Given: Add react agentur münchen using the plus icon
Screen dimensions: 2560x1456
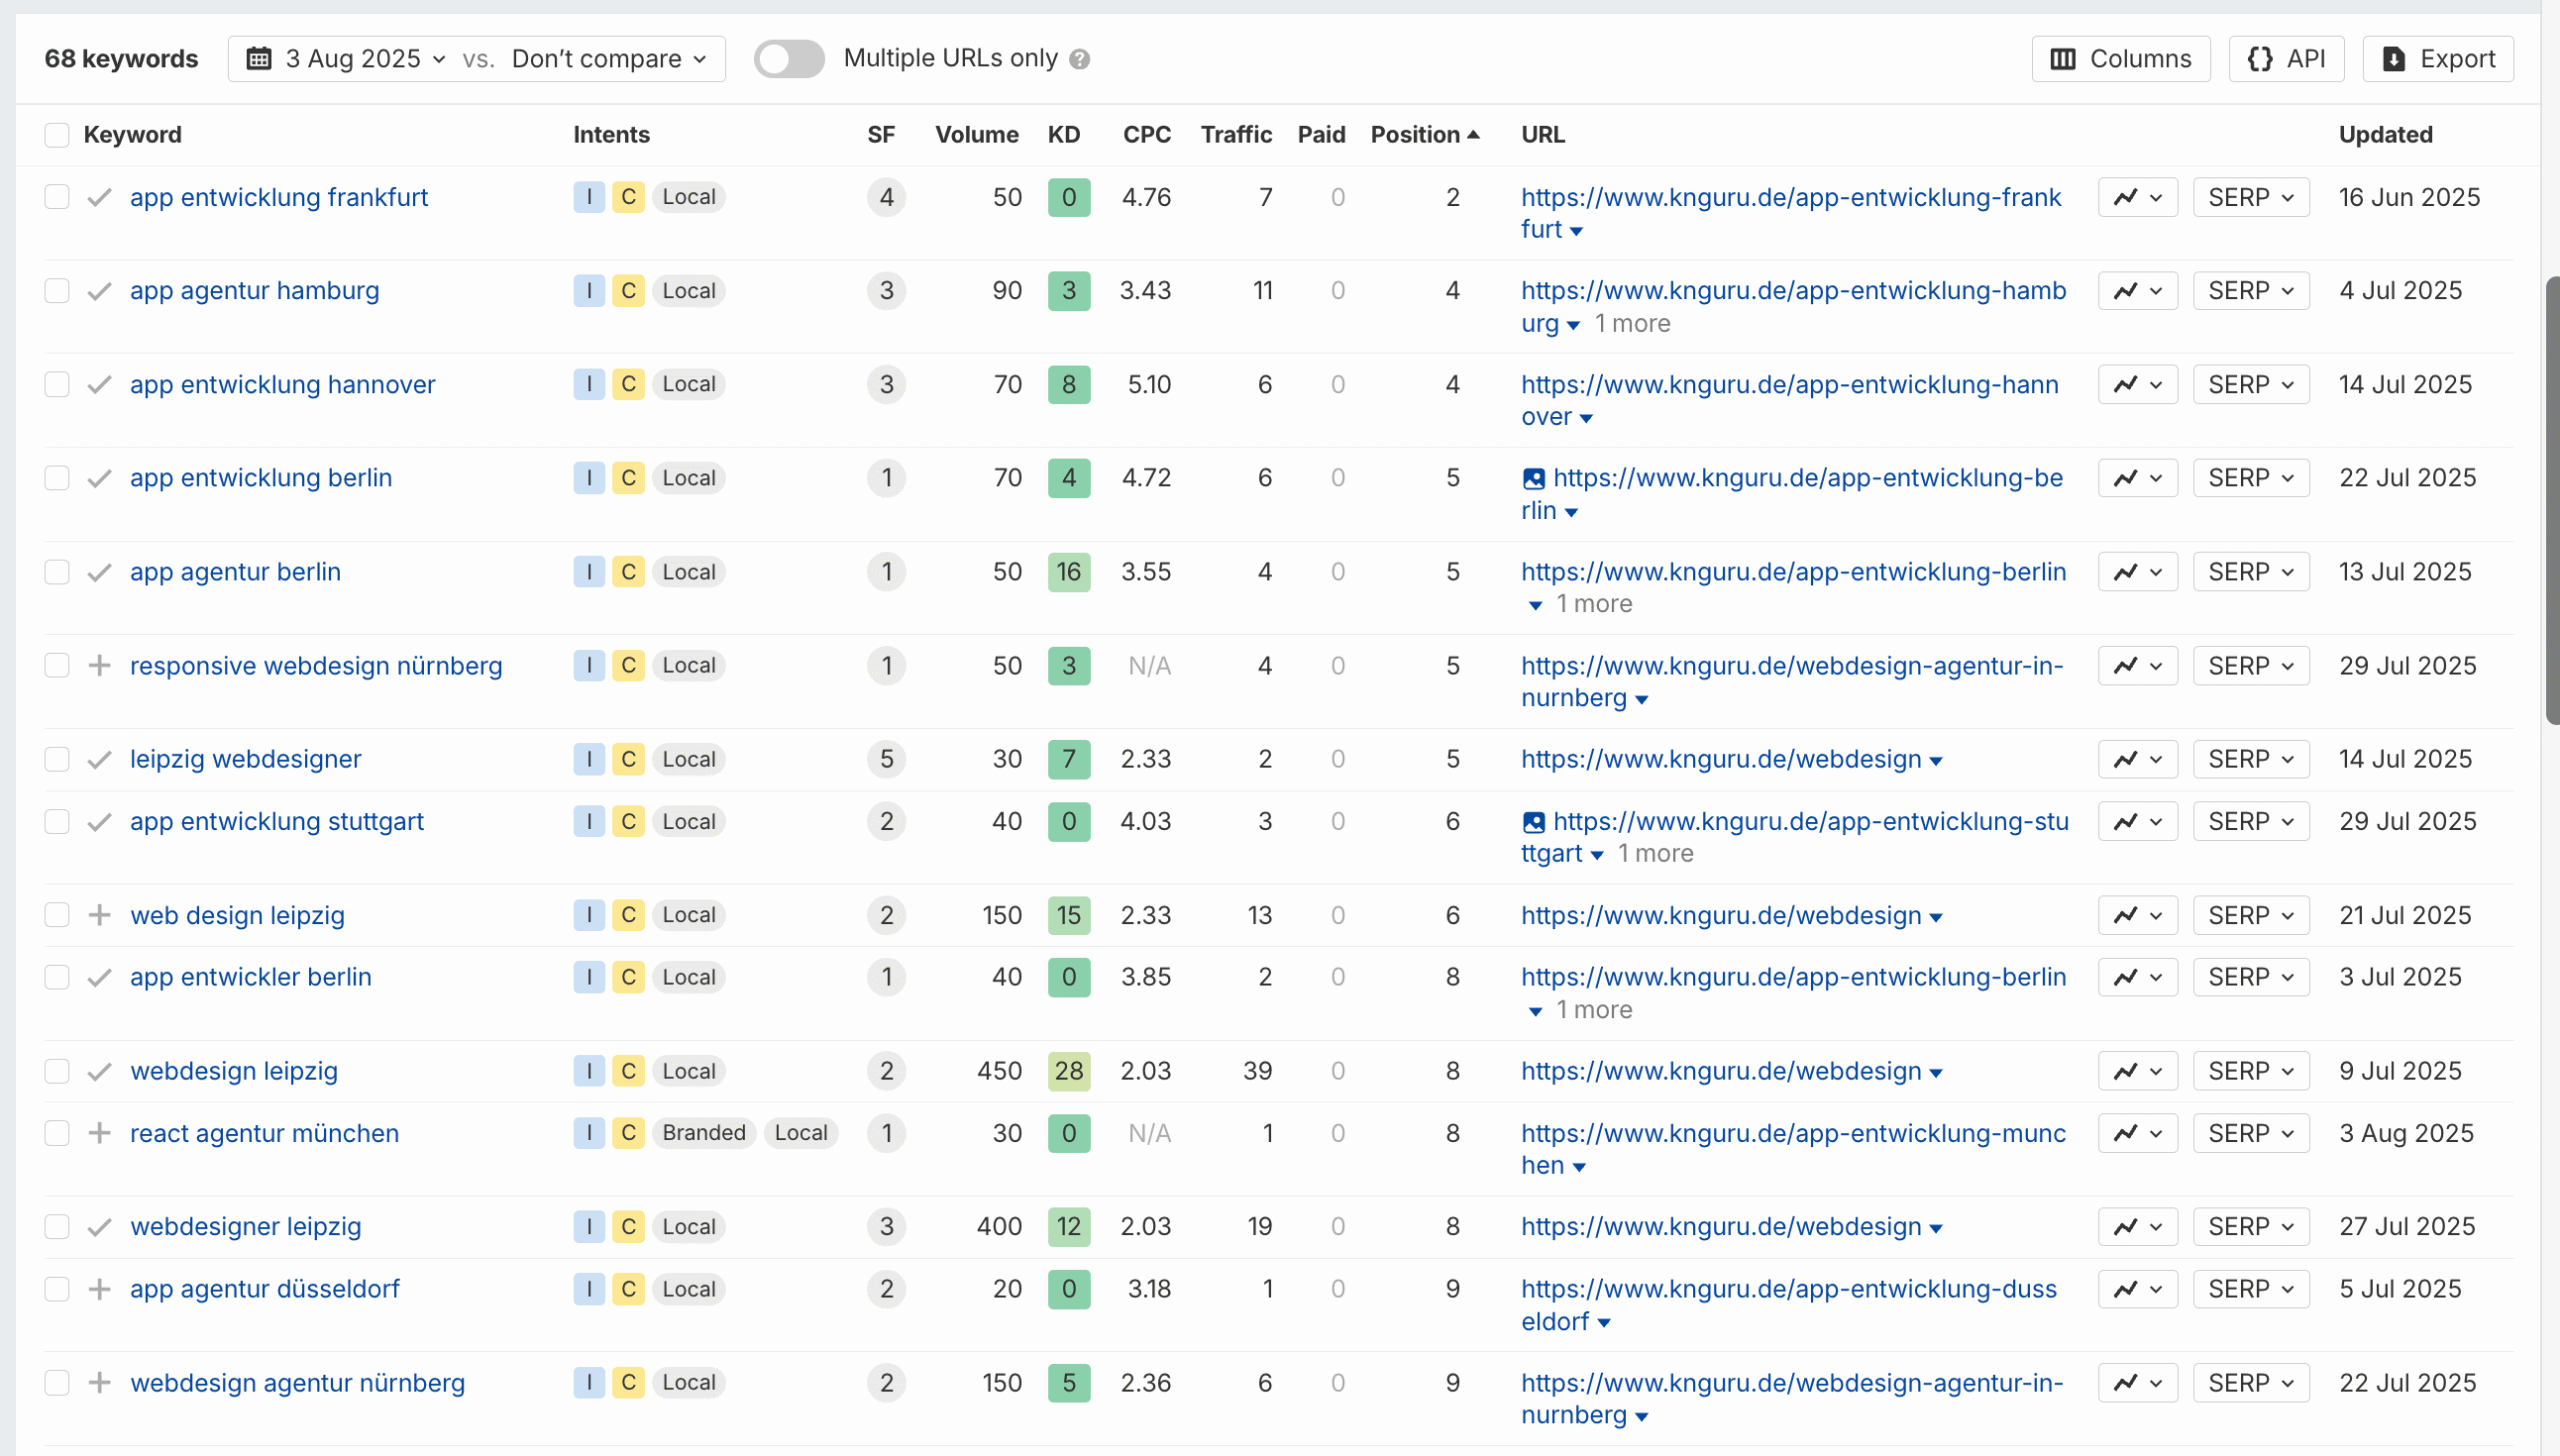Looking at the screenshot, I should click(99, 1132).
